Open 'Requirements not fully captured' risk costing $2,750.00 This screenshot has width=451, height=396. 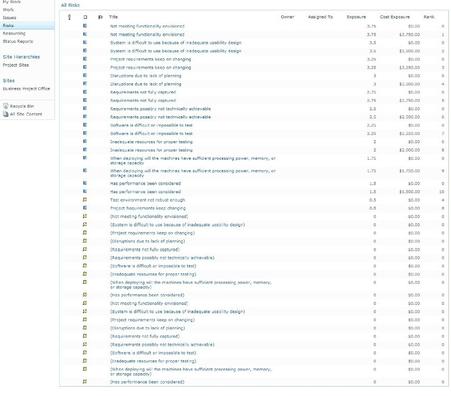click(143, 100)
